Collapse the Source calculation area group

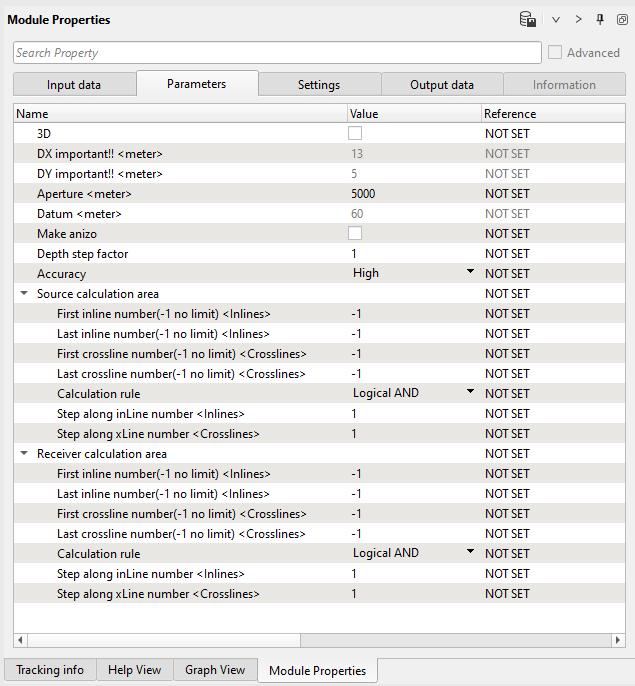tap(24, 294)
